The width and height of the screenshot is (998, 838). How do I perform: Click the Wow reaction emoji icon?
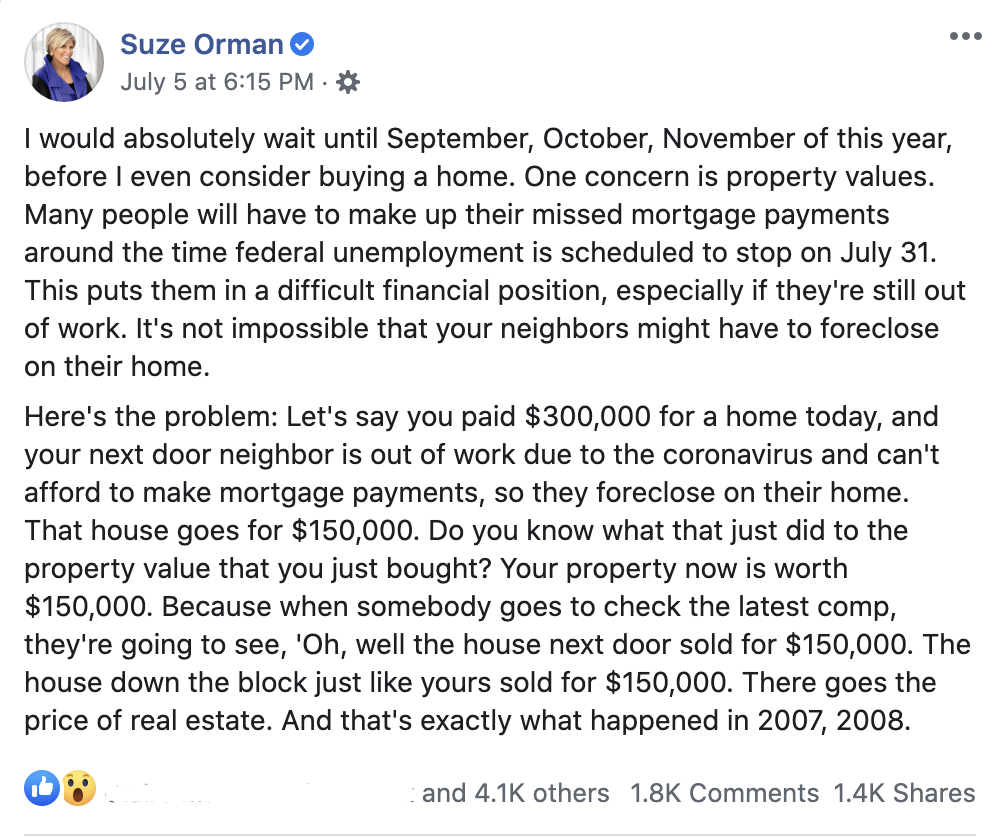(x=78, y=790)
